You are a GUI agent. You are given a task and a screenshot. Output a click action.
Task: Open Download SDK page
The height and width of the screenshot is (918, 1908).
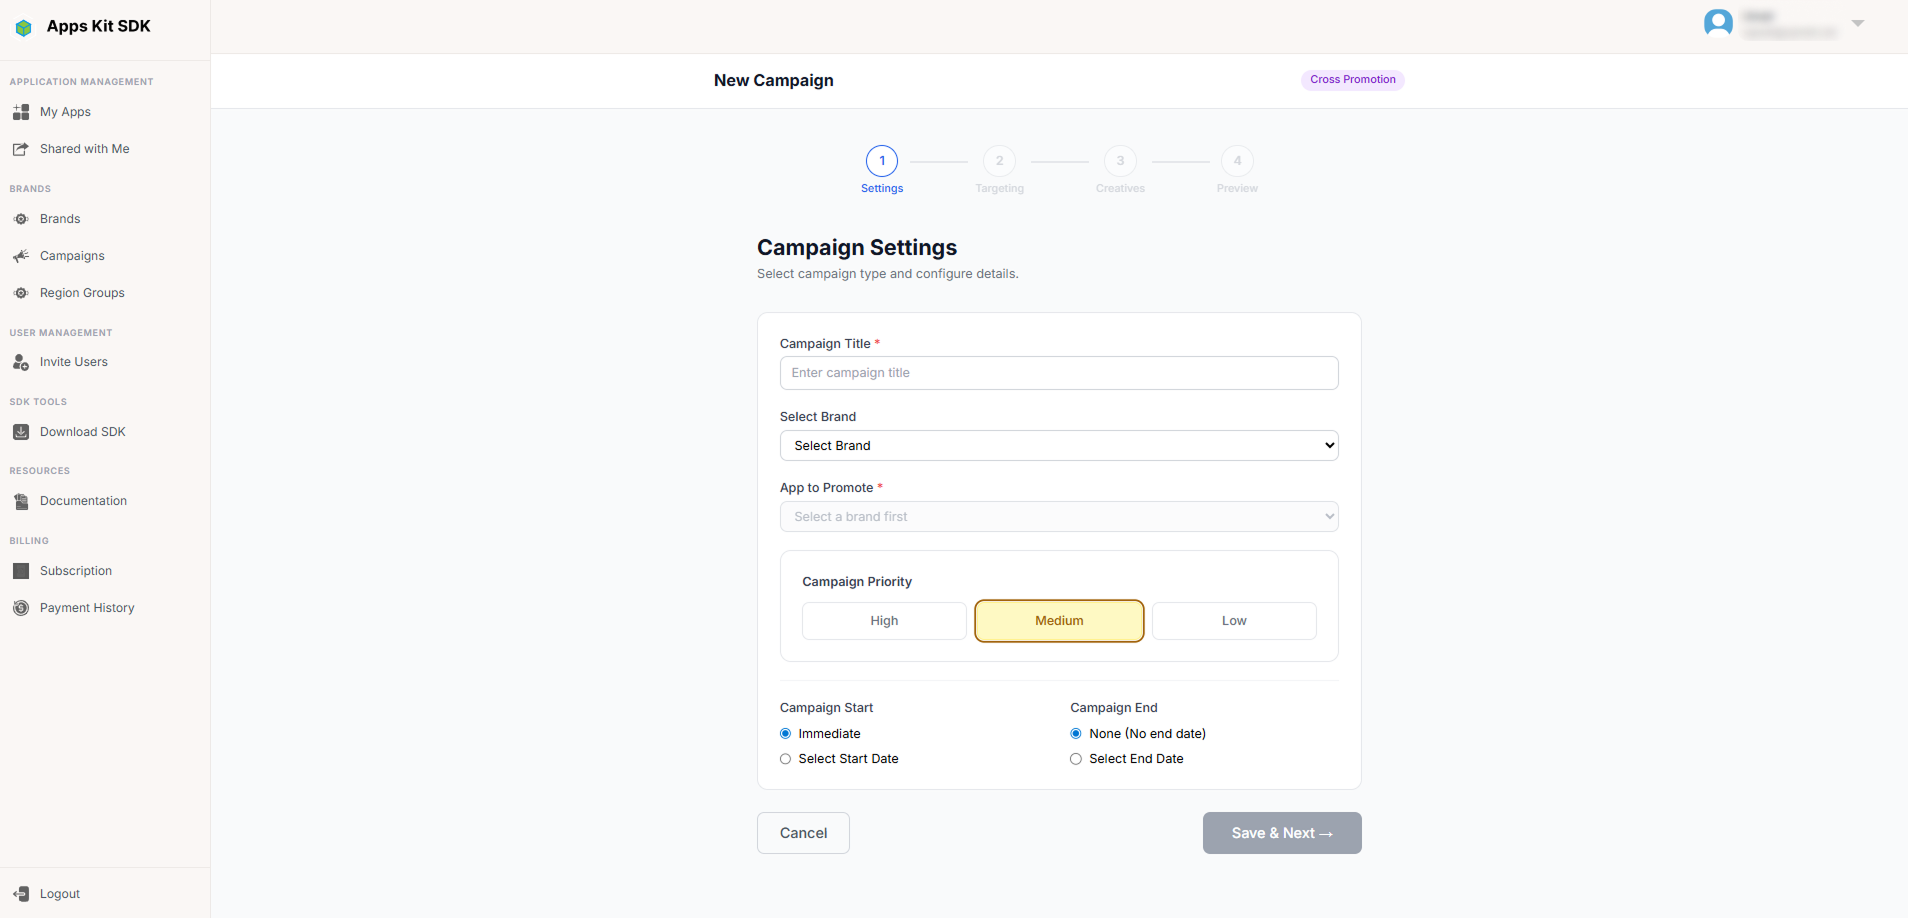coord(83,432)
